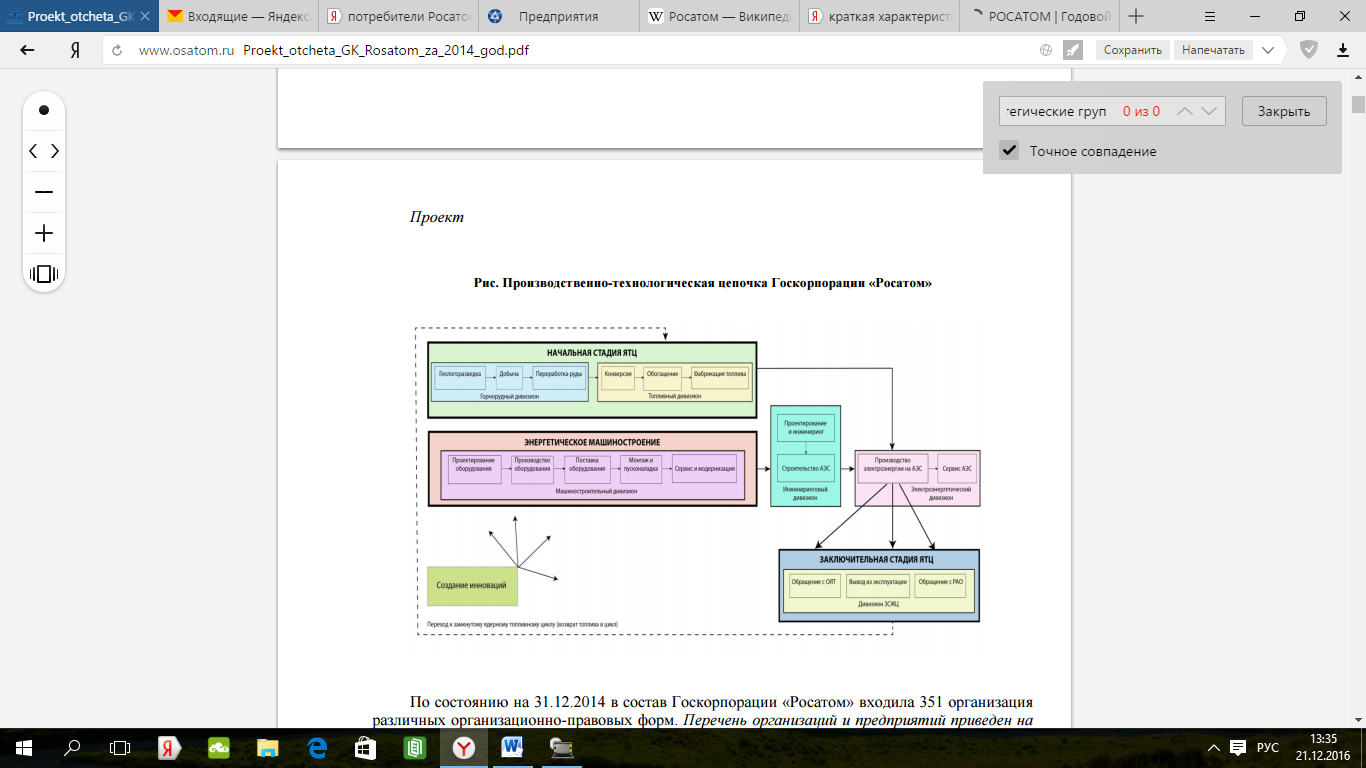Open File Explorer from taskbar

267,747
